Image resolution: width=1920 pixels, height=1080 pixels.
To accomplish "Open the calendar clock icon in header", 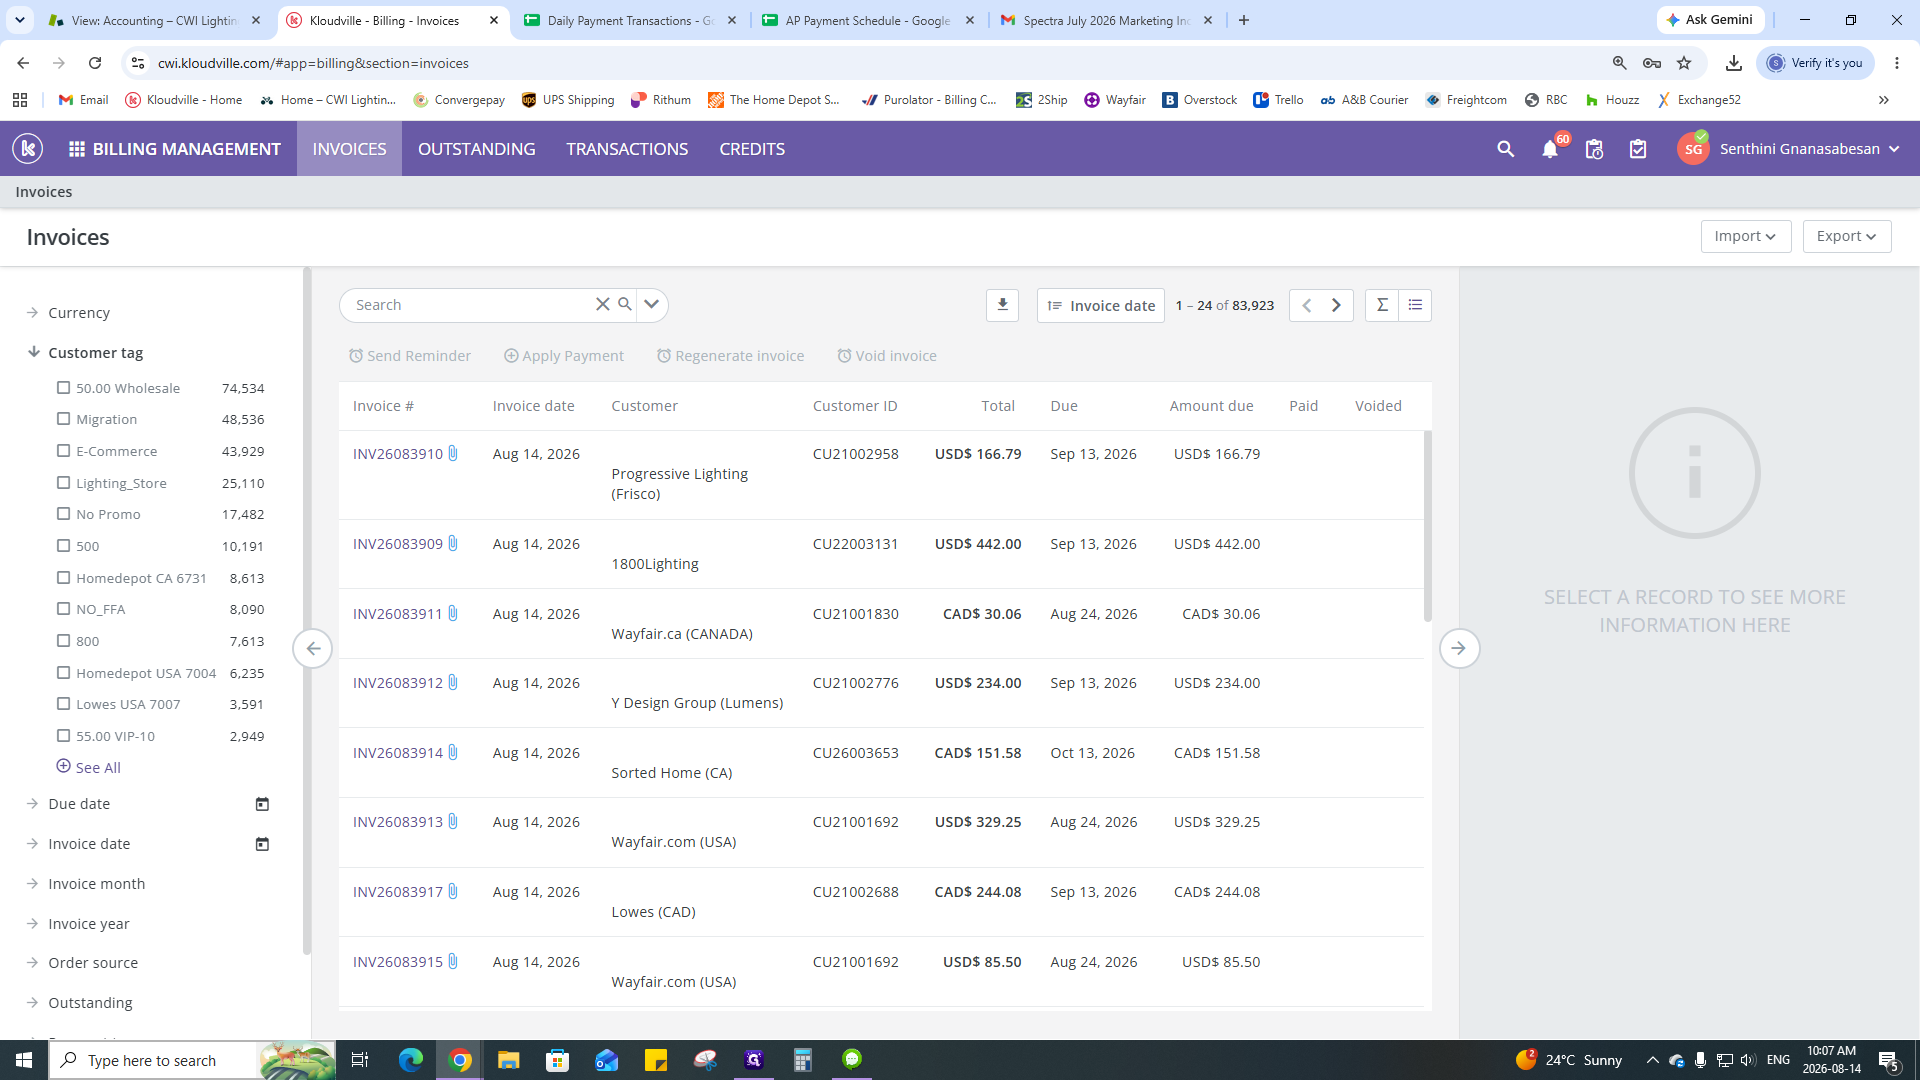I will [1594, 149].
